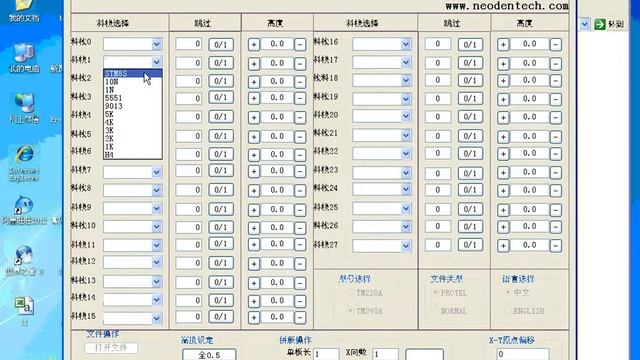The image size is (640, 360).
Task: Toggle the 0/1 skip button for stack 23
Action: point(470,173)
